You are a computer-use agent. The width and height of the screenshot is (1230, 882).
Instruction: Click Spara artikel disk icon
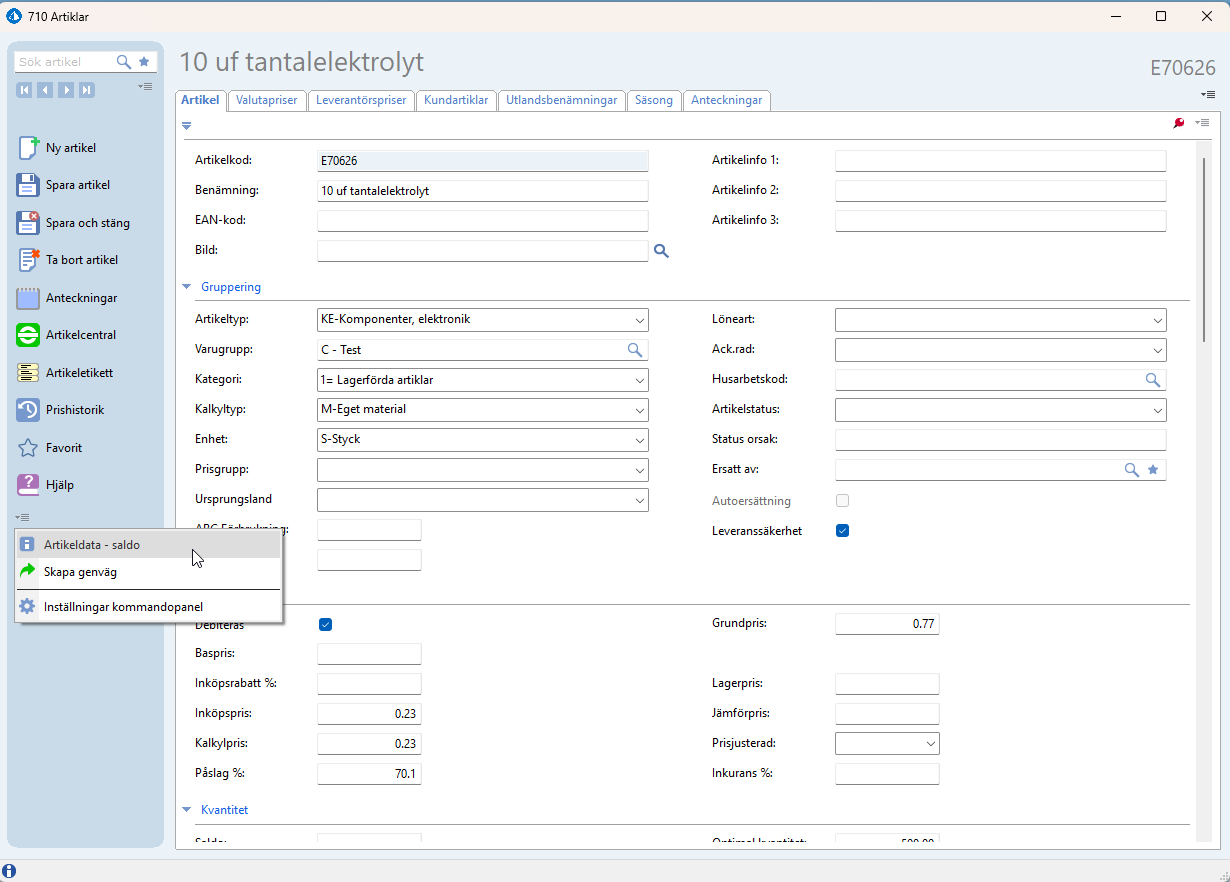pyautogui.click(x=29, y=185)
